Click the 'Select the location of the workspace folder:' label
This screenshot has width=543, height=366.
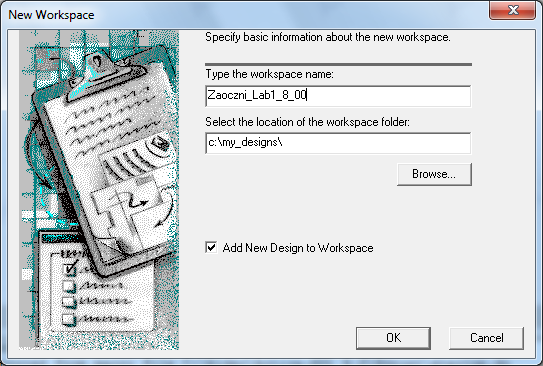[x=308, y=122]
